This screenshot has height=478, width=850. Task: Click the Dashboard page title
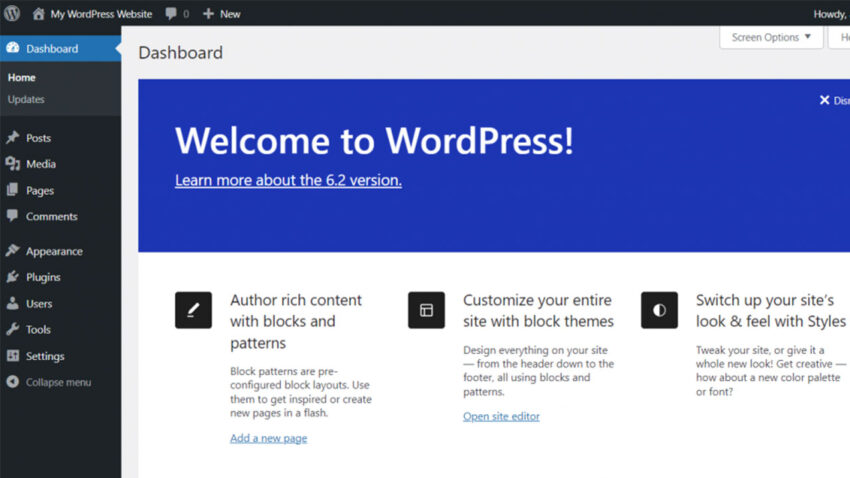point(181,53)
